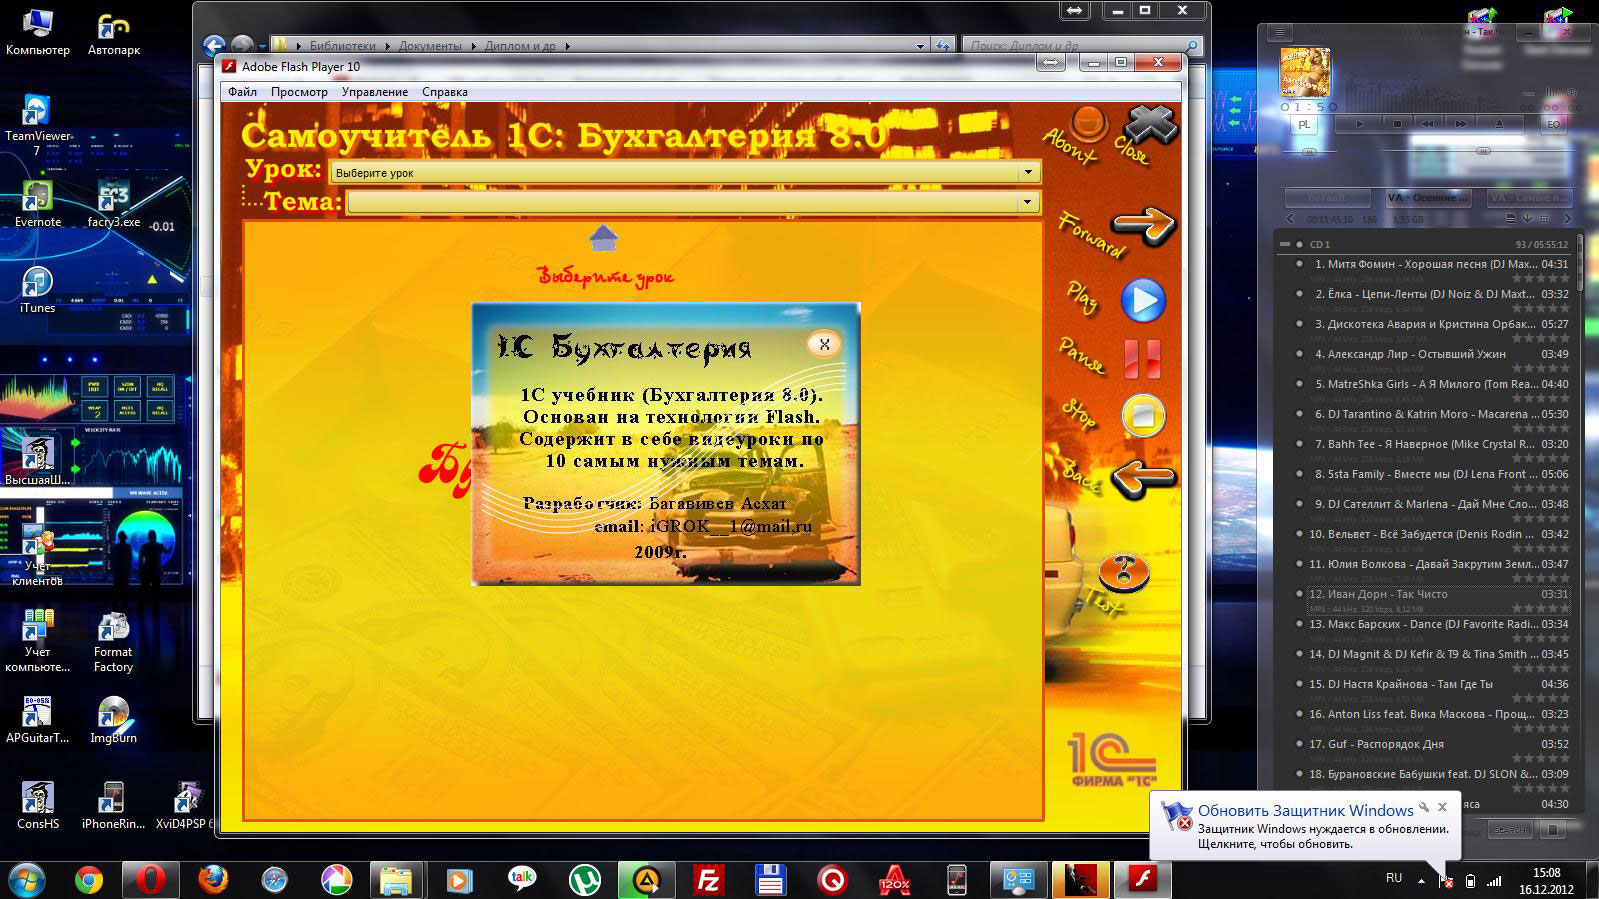The image size is (1599, 899).
Task: Open the Управление menu
Action: [x=374, y=92]
